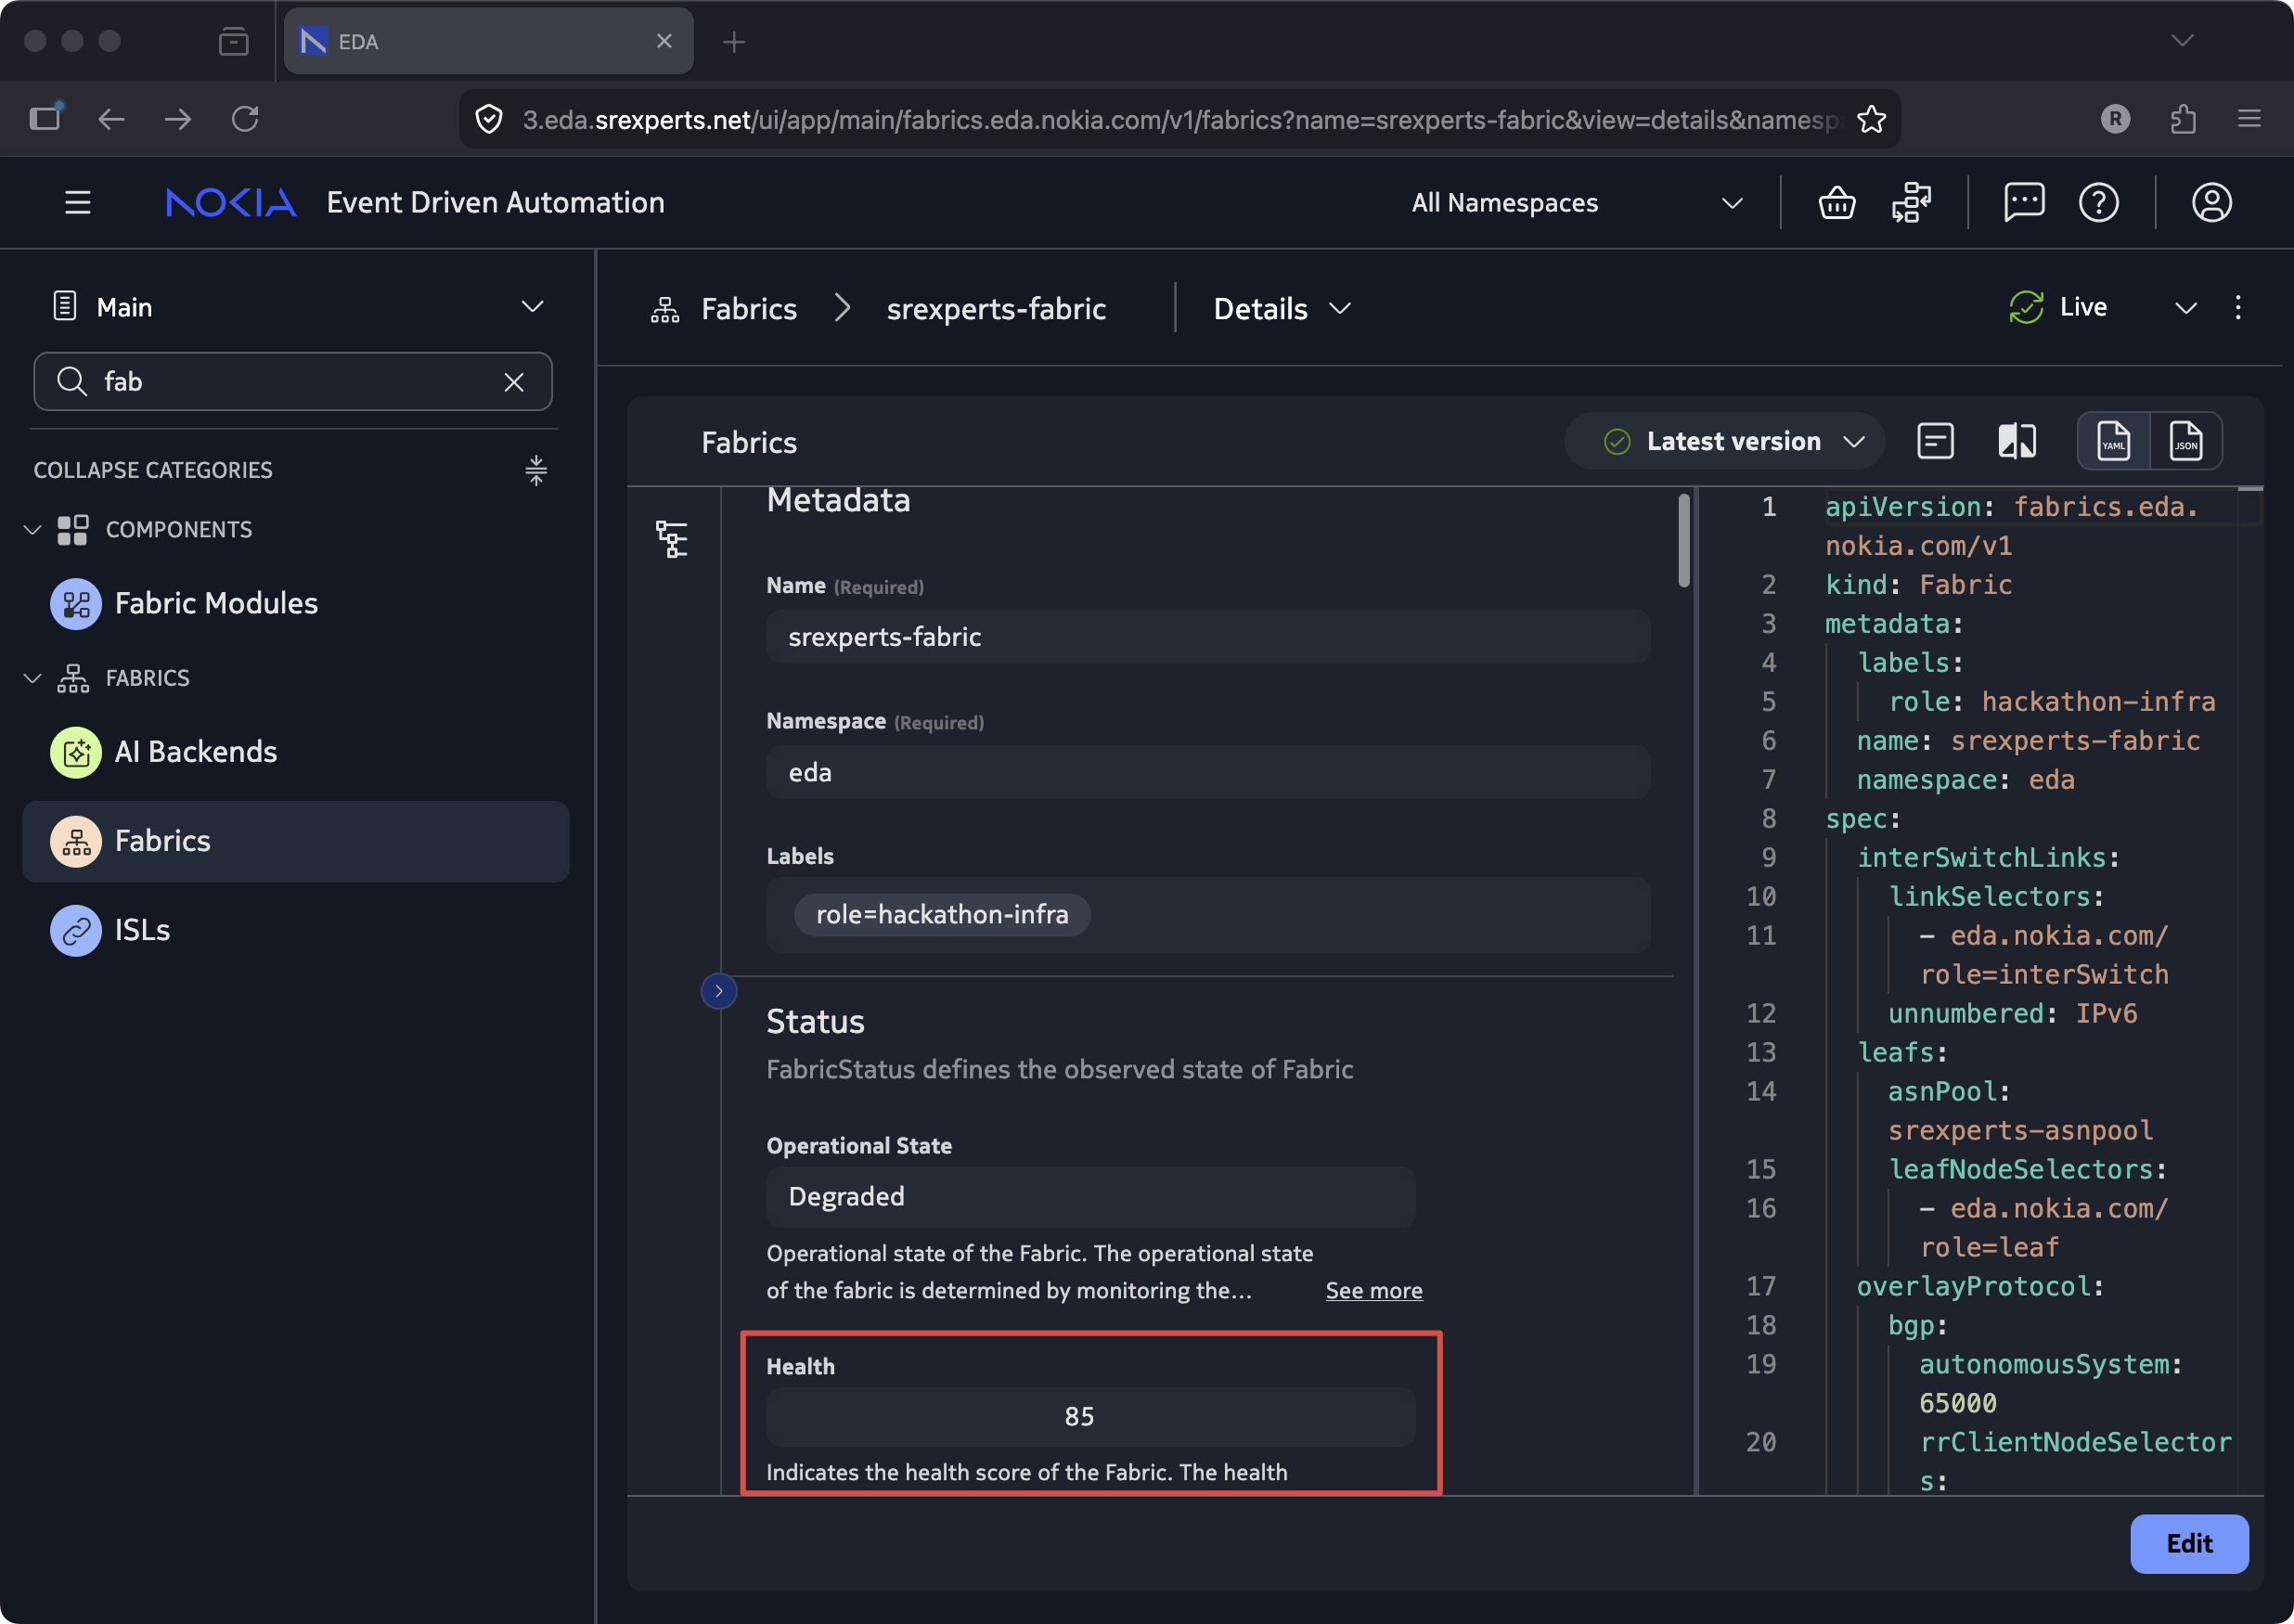2294x1624 pixels.
Task: Click the round blue panel expander arrow
Action: click(718, 991)
